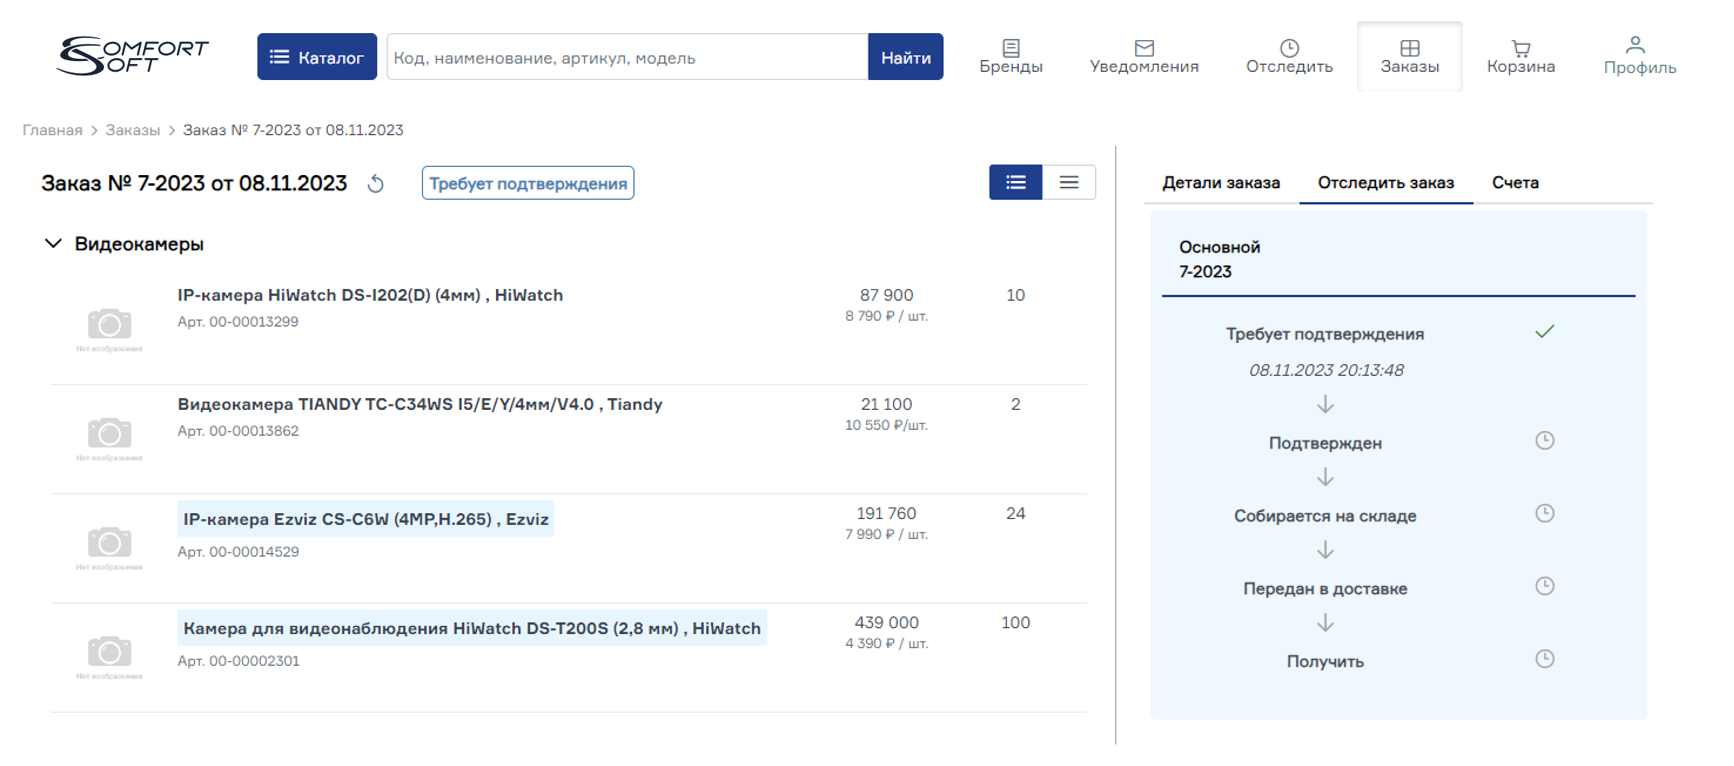Switch to detailed list view

point(1015,182)
